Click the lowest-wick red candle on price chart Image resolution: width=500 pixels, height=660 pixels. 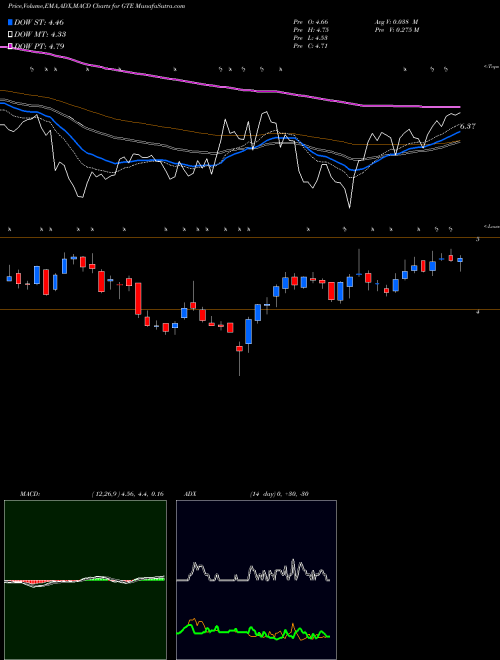pyautogui.click(x=239, y=359)
